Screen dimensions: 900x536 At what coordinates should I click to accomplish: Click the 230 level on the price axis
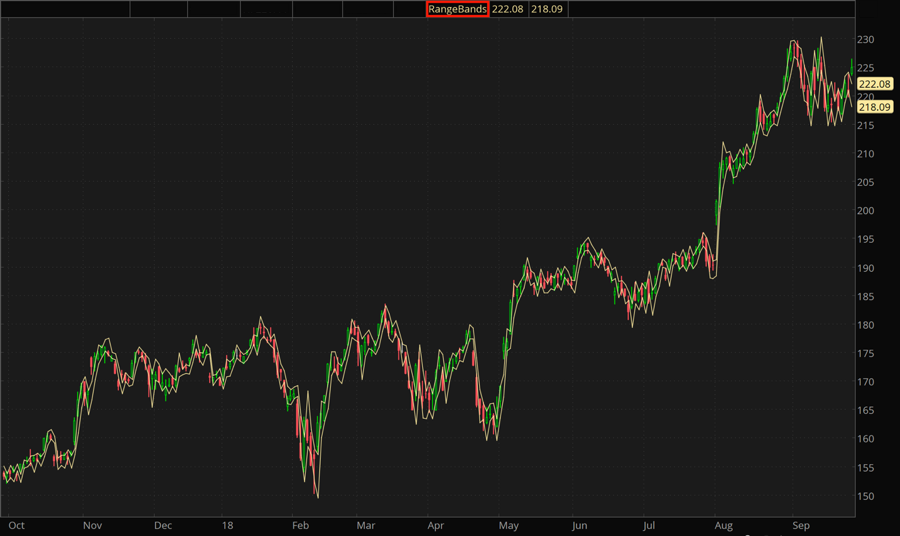click(x=866, y=40)
